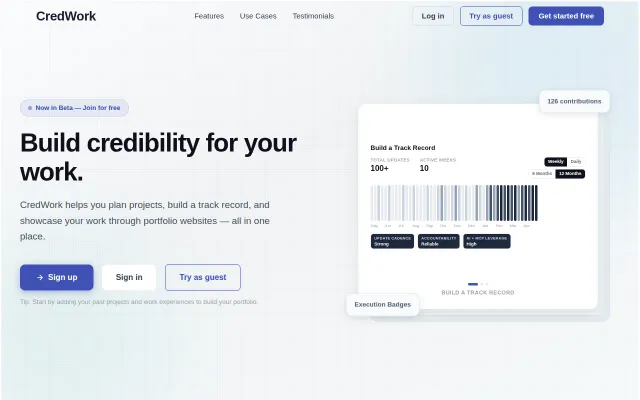Open the Use Cases nav link
Viewport: 640px width, 400px height.
(258, 16)
